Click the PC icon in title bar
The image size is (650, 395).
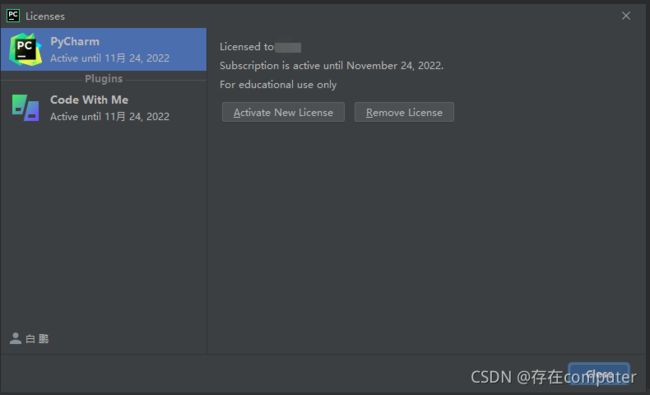pyautogui.click(x=13, y=16)
